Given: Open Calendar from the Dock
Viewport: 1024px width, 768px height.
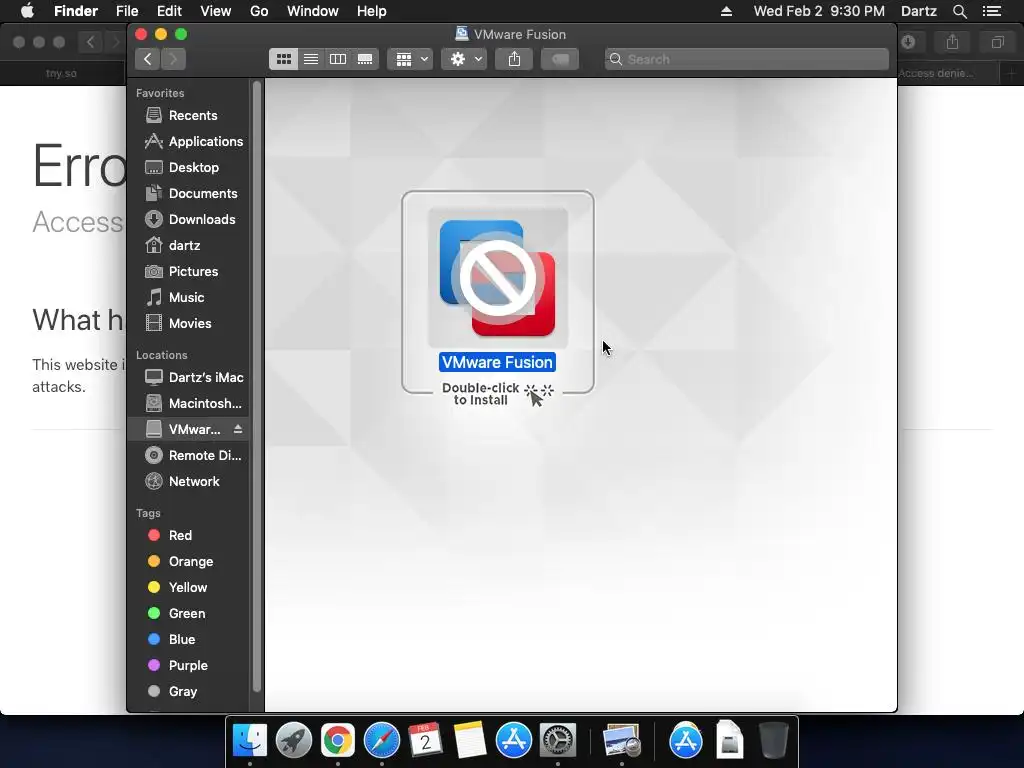Looking at the screenshot, I should [425, 740].
